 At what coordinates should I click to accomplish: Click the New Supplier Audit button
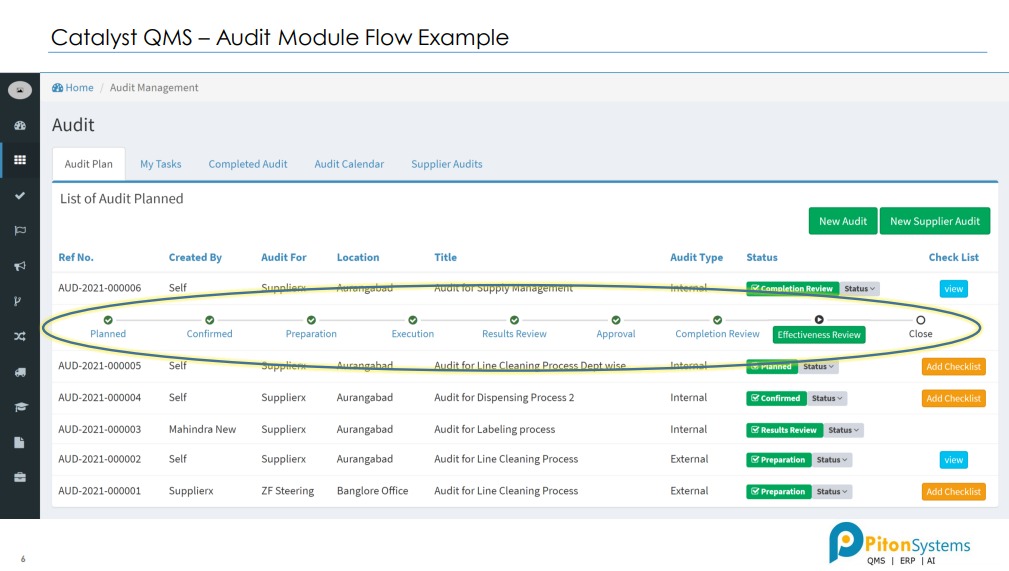click(934, 221)
